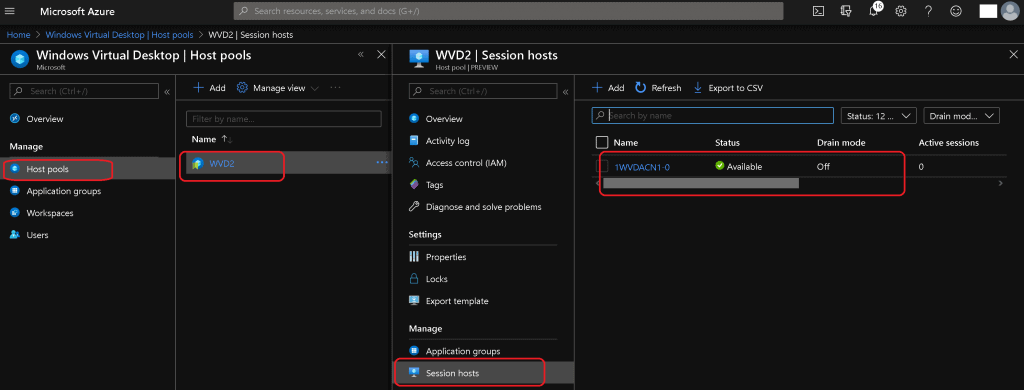
Task: Open the feedback smiley icon
Action: point(956,11)
